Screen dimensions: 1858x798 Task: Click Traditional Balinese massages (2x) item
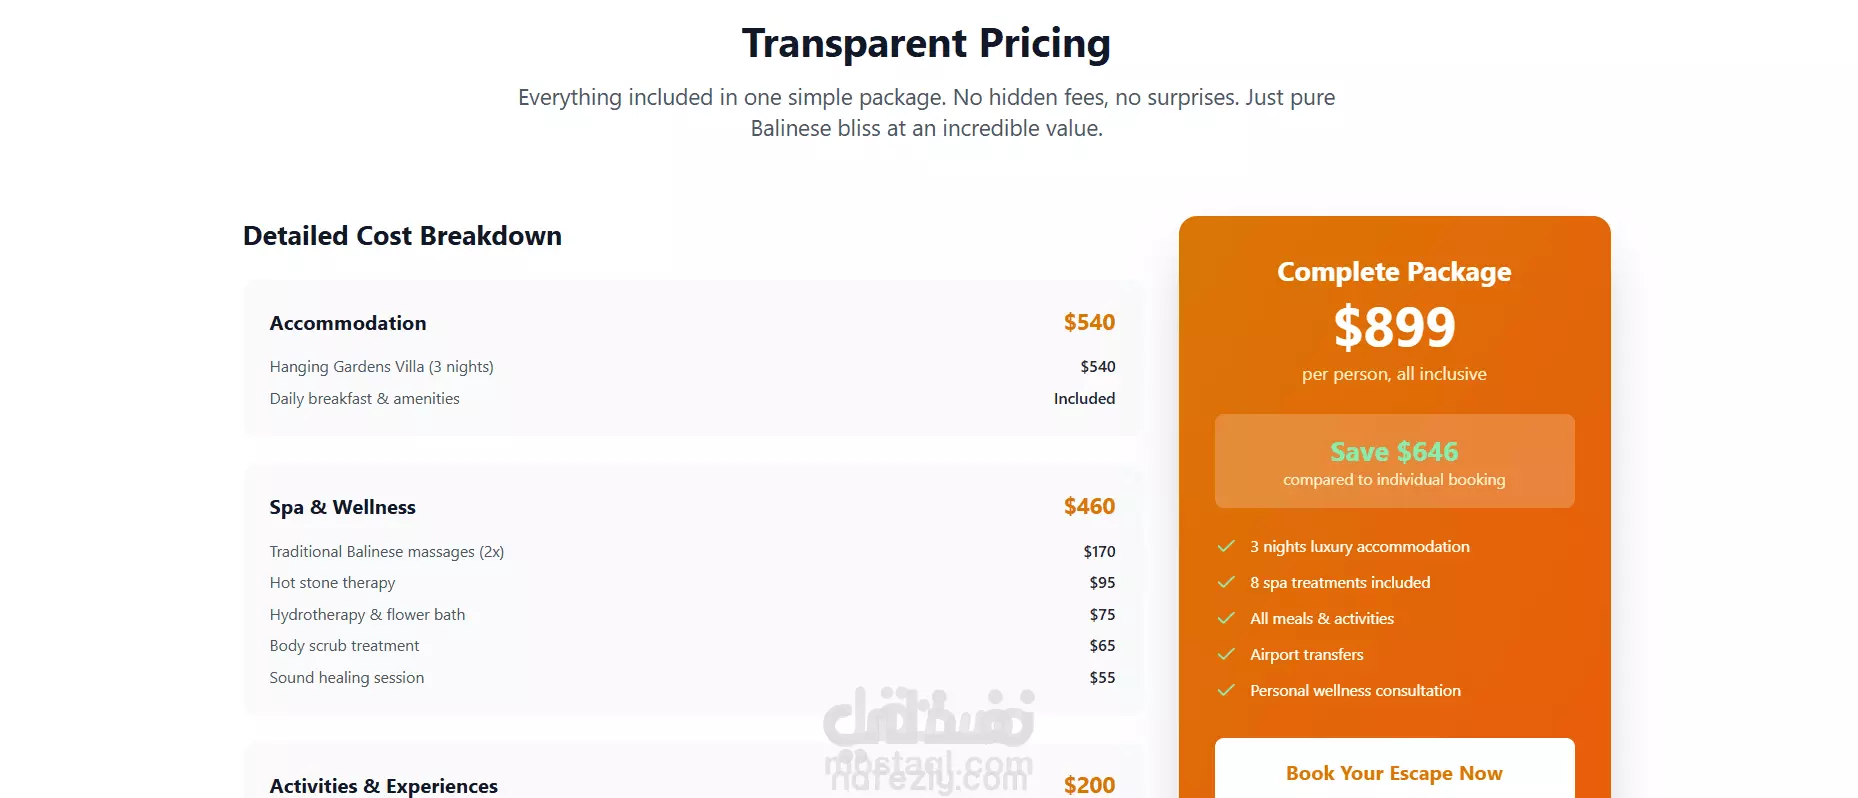tap(692, 551)
